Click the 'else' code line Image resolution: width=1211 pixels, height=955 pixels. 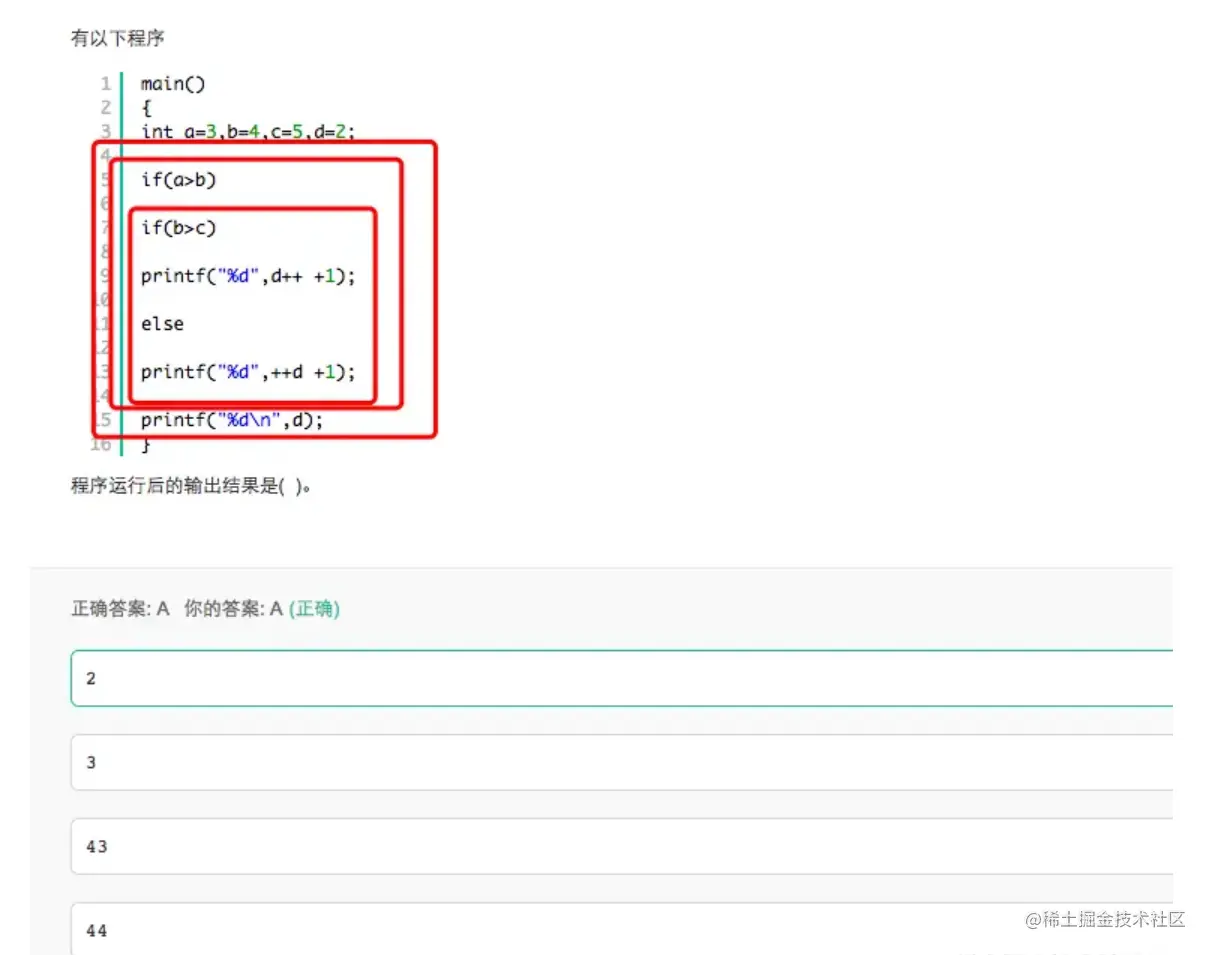pos(162,324)
